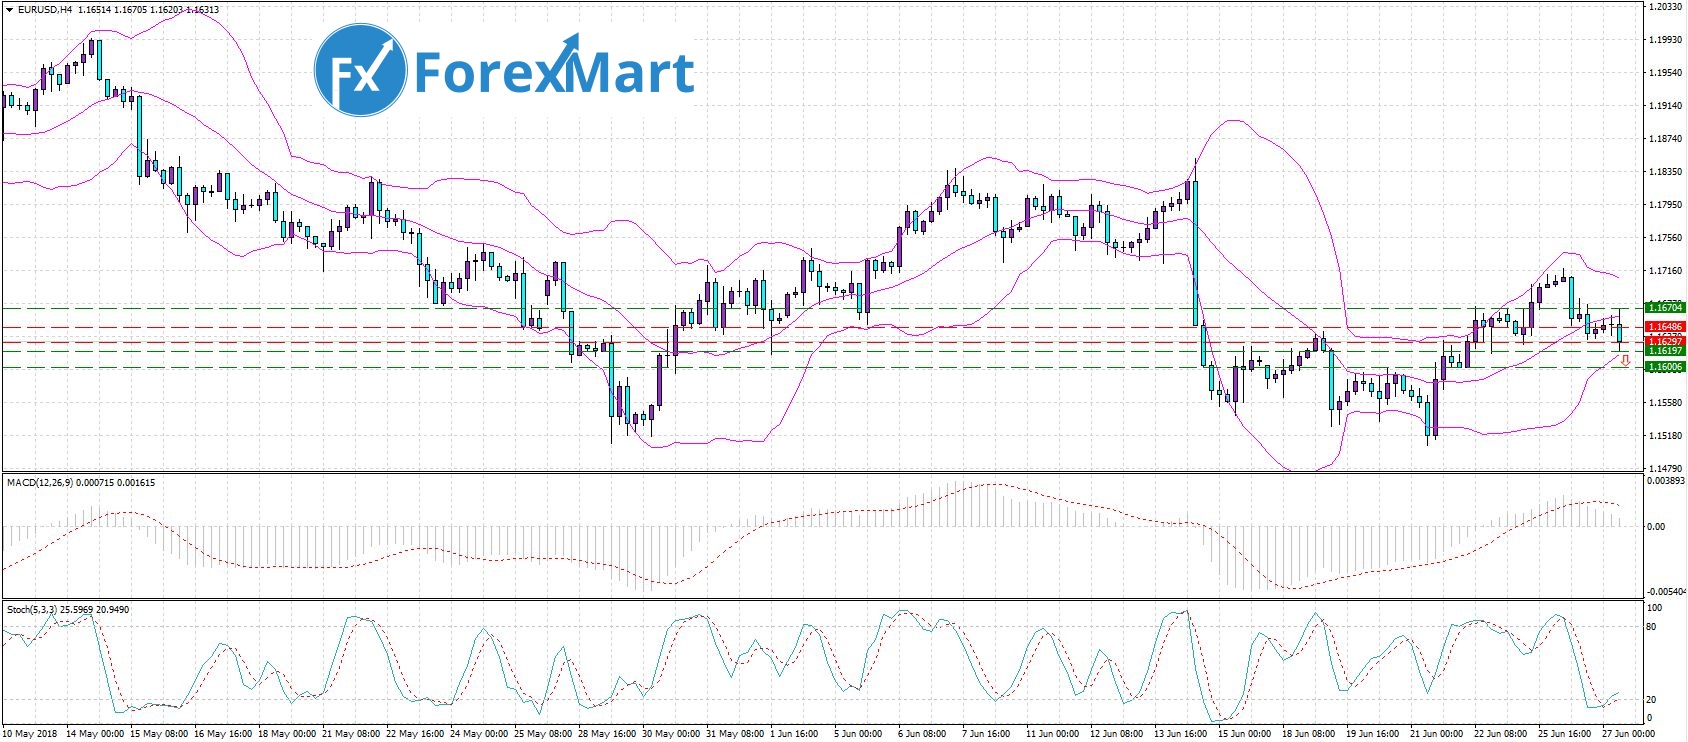Click the 1.14790 value on price scale
The image size is (1688, 742).
click(1663, 468)
